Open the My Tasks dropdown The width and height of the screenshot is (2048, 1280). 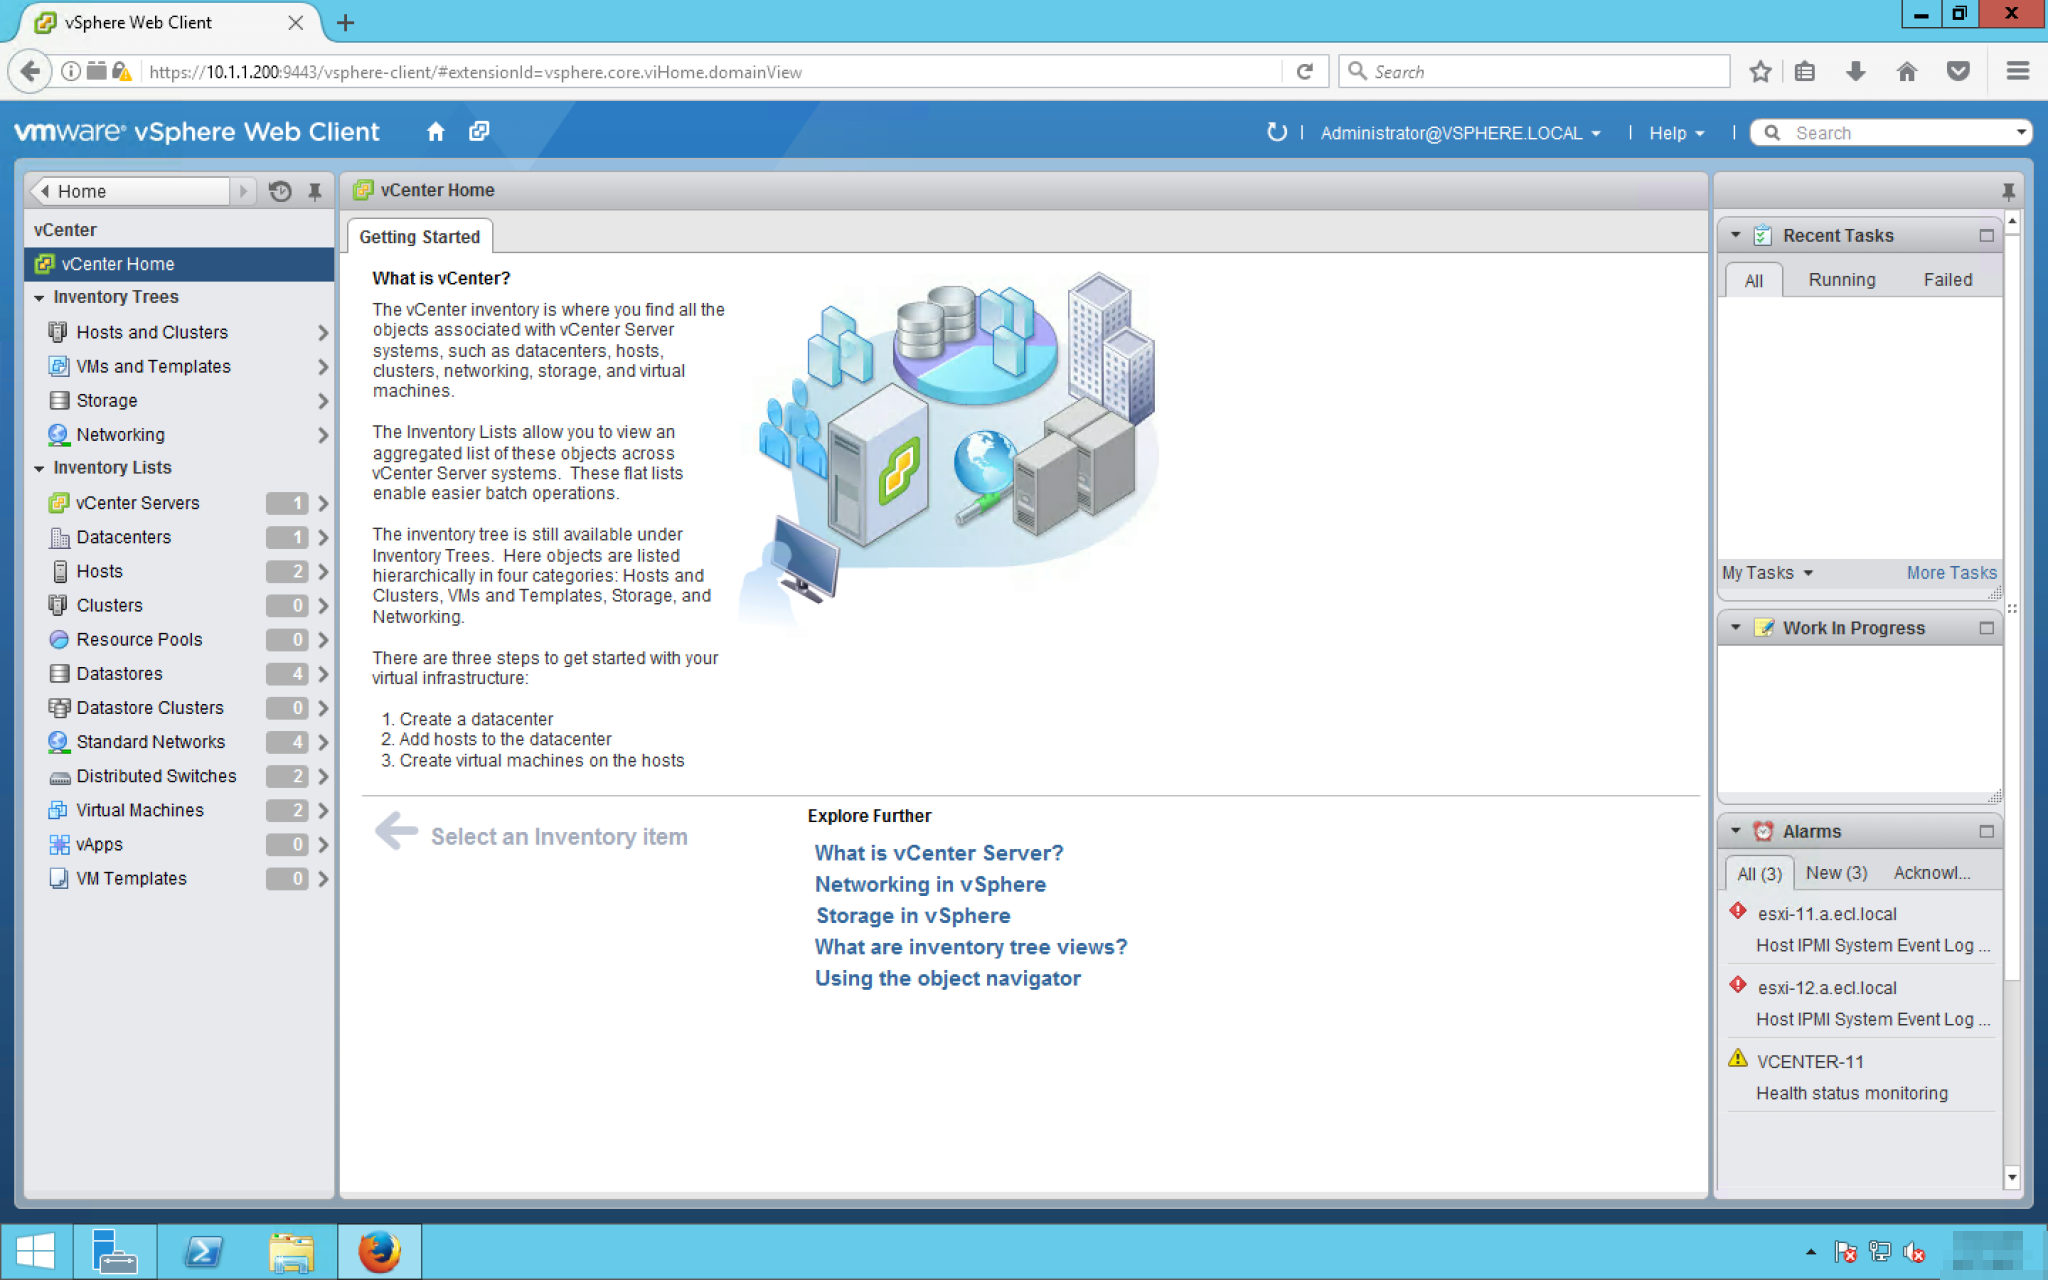tap(1767, 573)
